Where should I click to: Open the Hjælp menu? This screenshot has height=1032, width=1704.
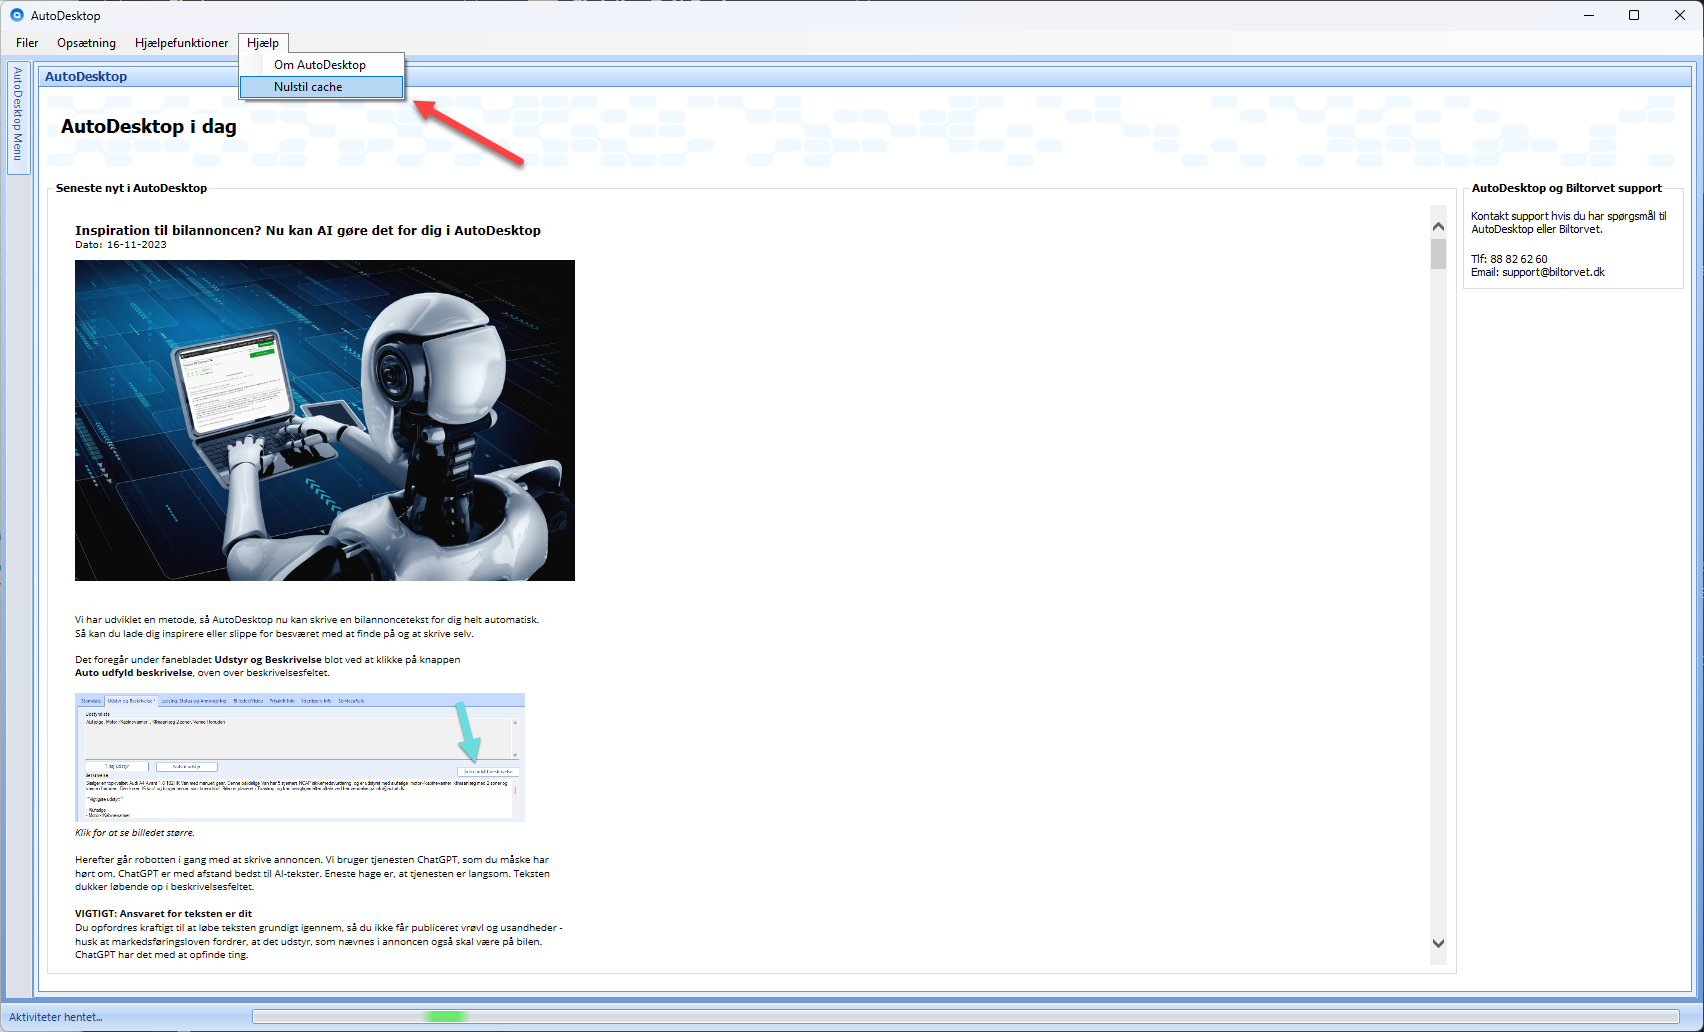click(263, 43)
